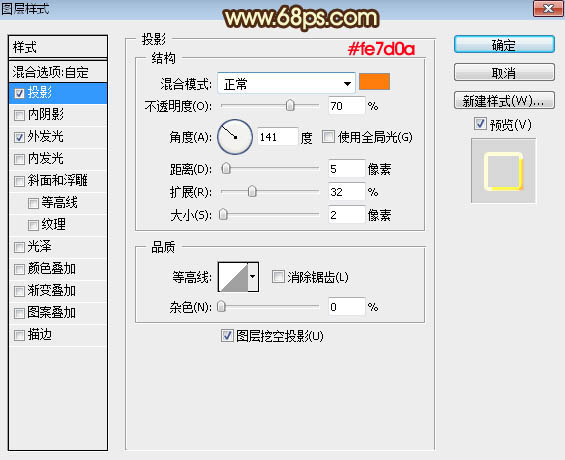The image size is (565, 460).
Task: Open the 外发光 outer glow settings row
Action: tap(58, 137)
